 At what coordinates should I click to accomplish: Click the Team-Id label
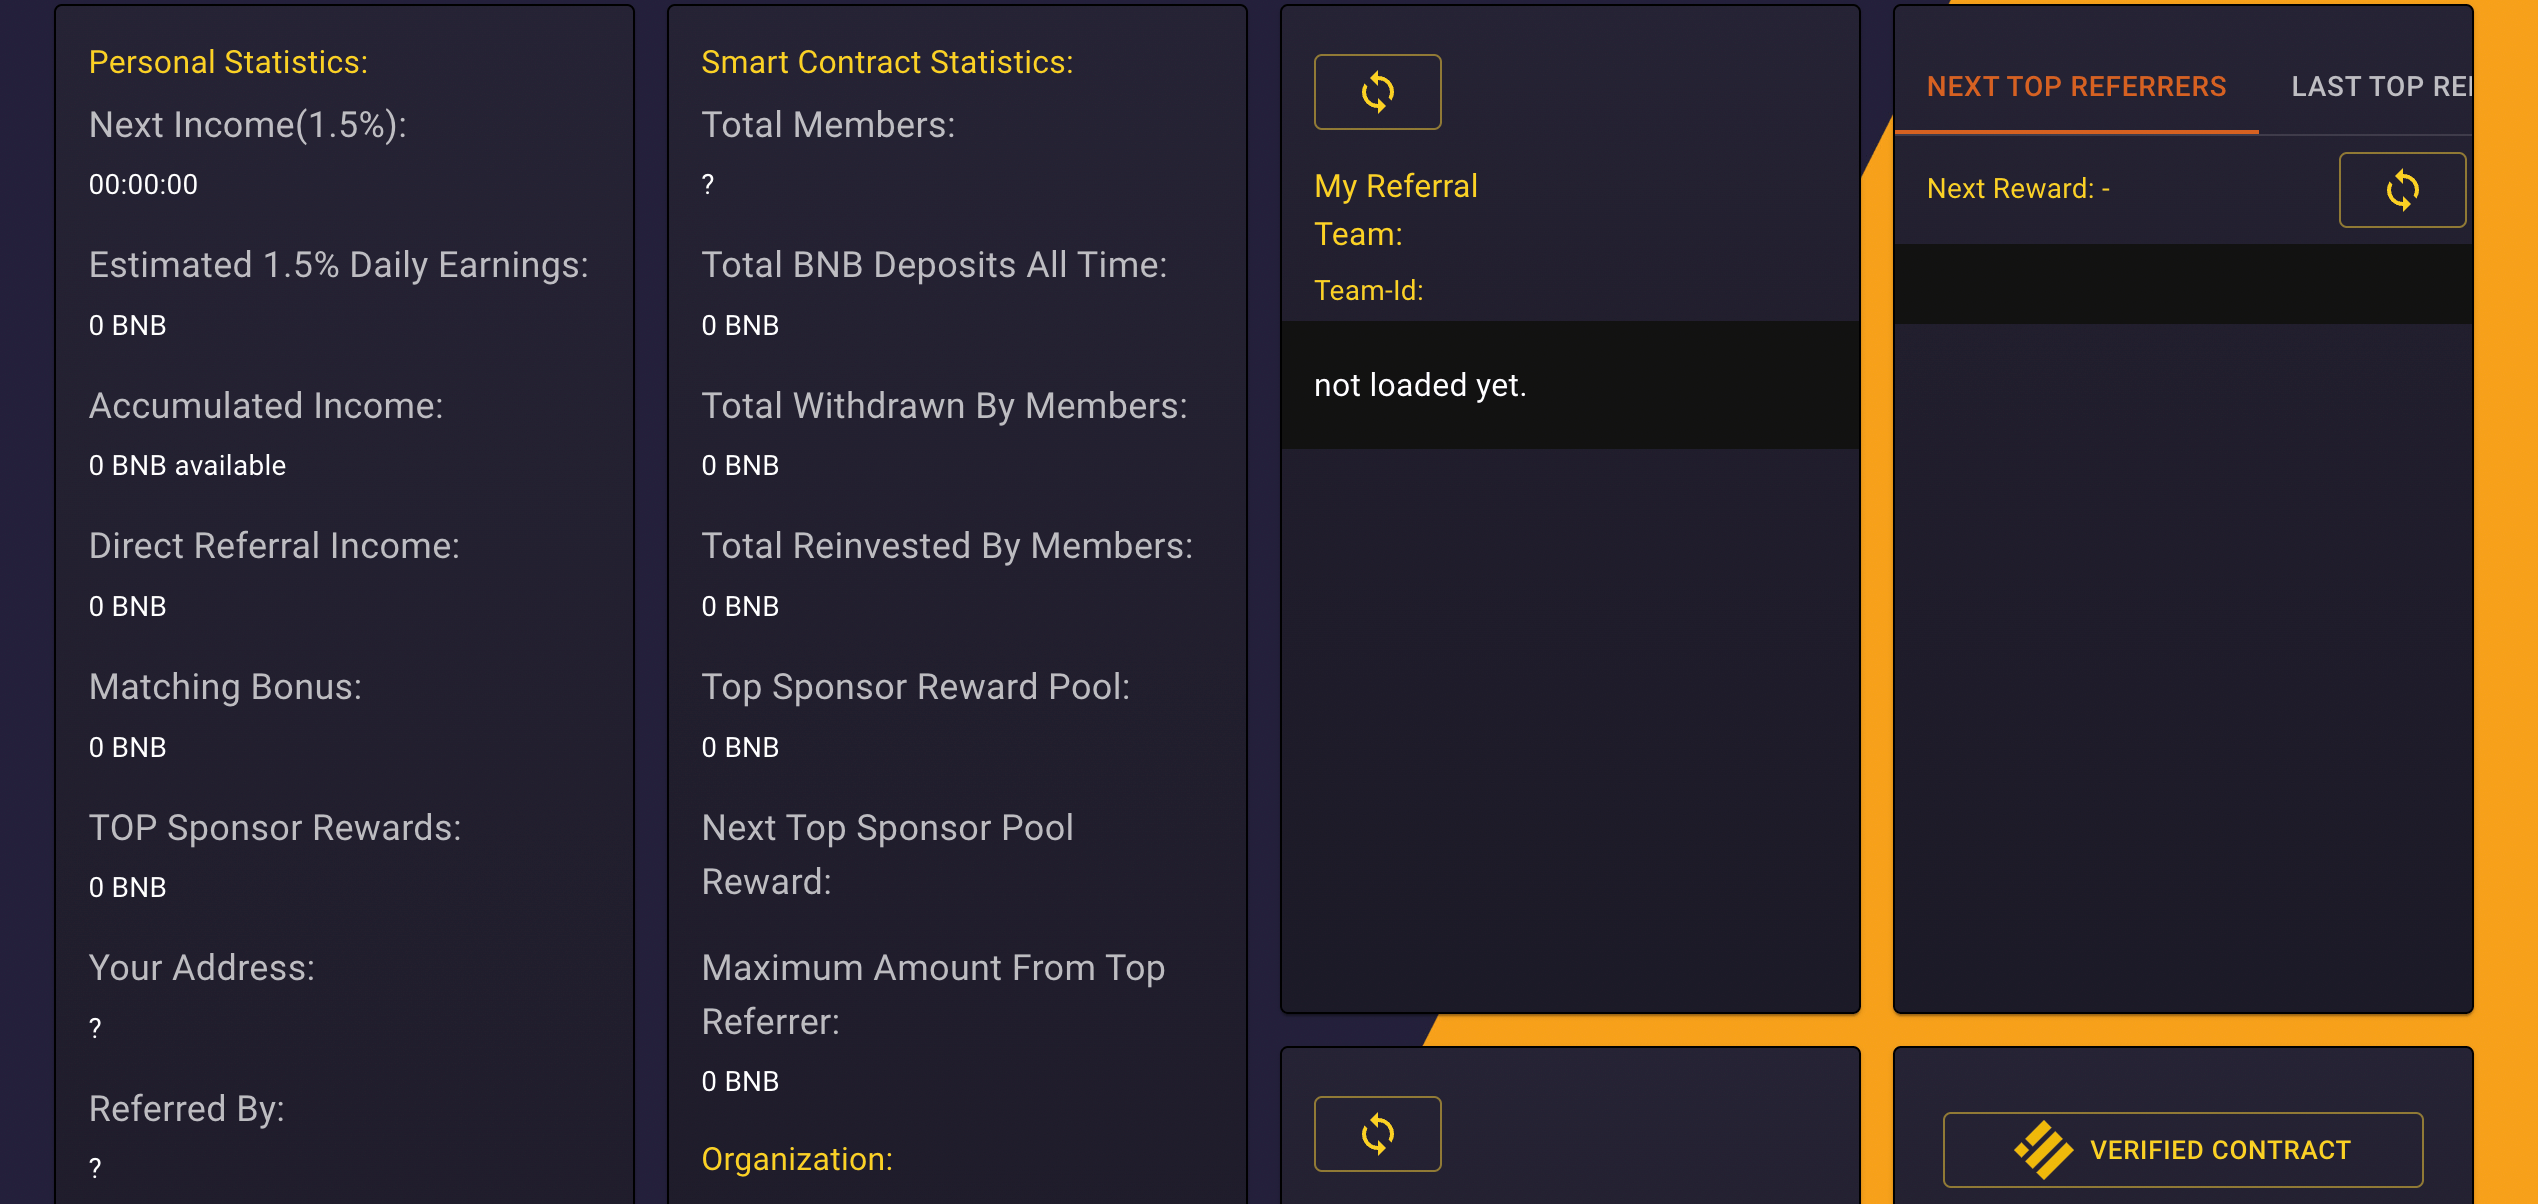pos(1368,290)
